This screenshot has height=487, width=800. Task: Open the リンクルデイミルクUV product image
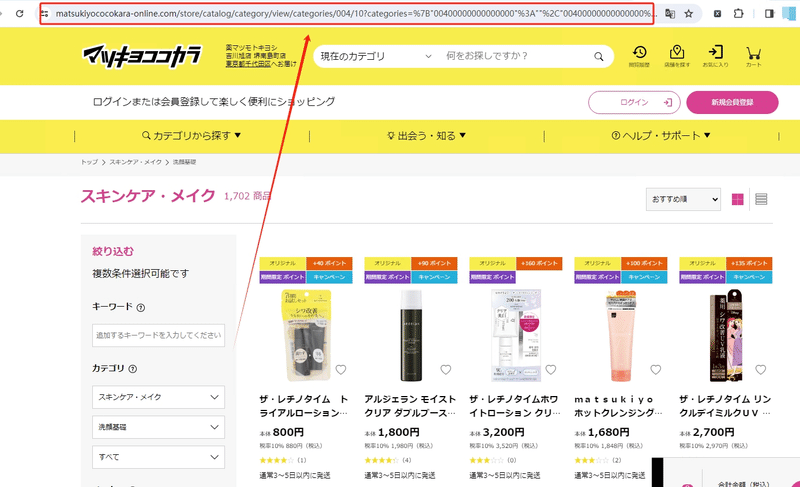click(726, 335)
